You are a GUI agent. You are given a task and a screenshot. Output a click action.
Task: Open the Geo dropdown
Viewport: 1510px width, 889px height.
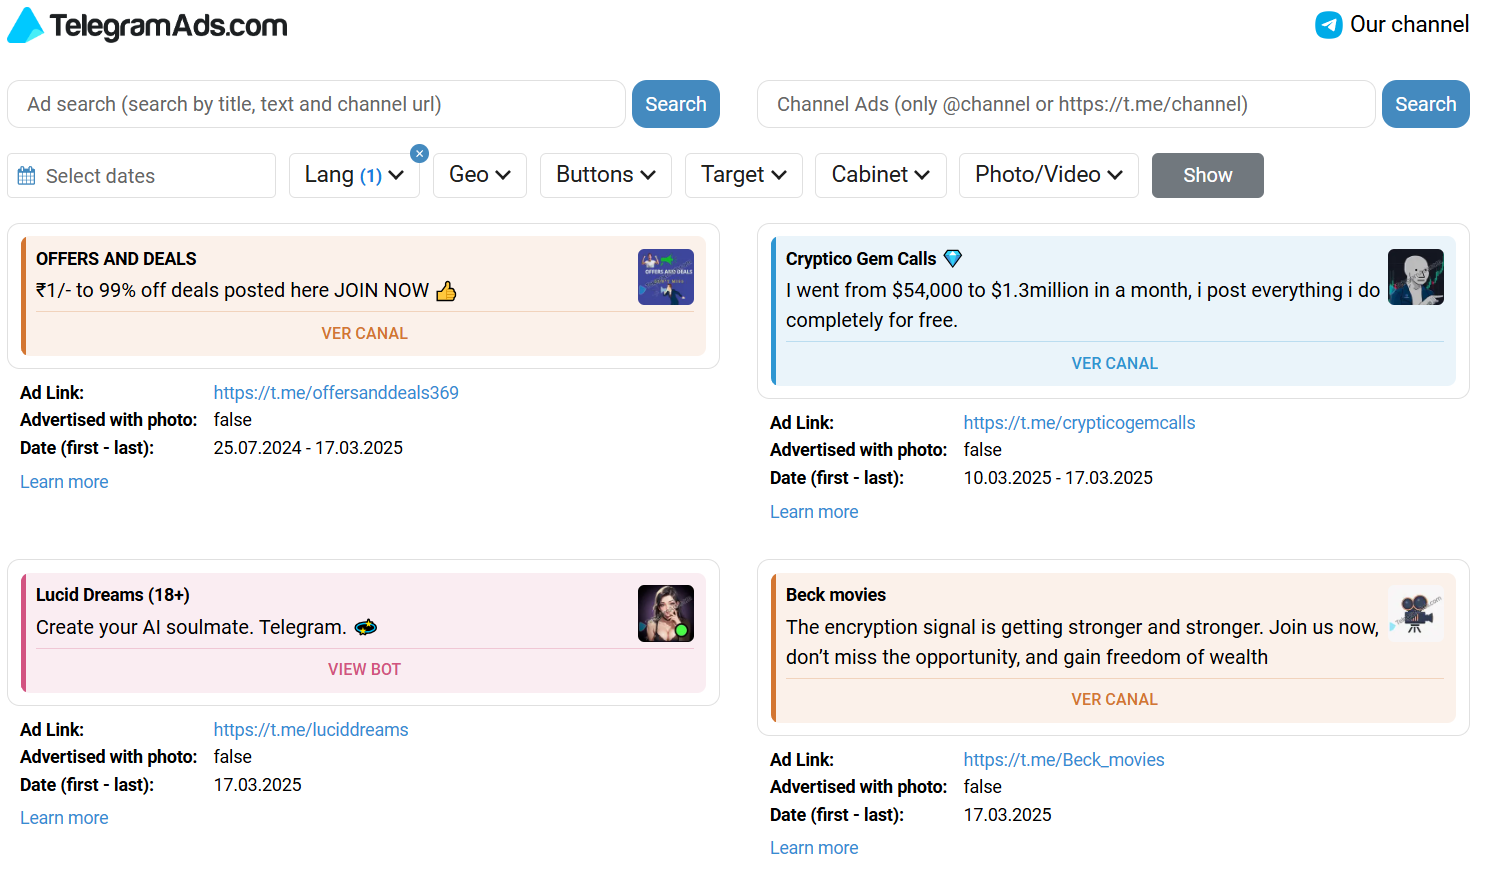pyautogui.click(x=479, y=175)
